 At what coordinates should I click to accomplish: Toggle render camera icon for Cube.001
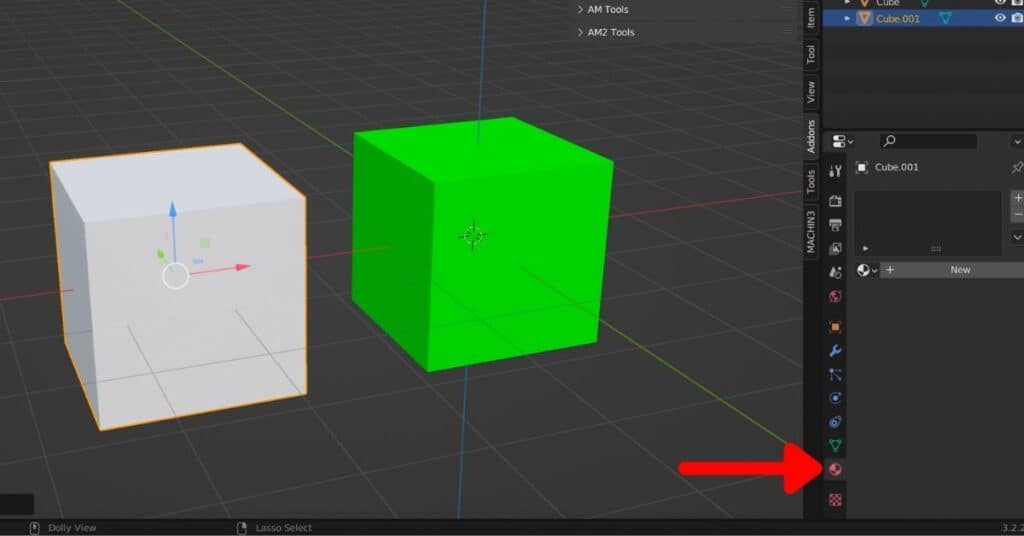[1017, 18]
